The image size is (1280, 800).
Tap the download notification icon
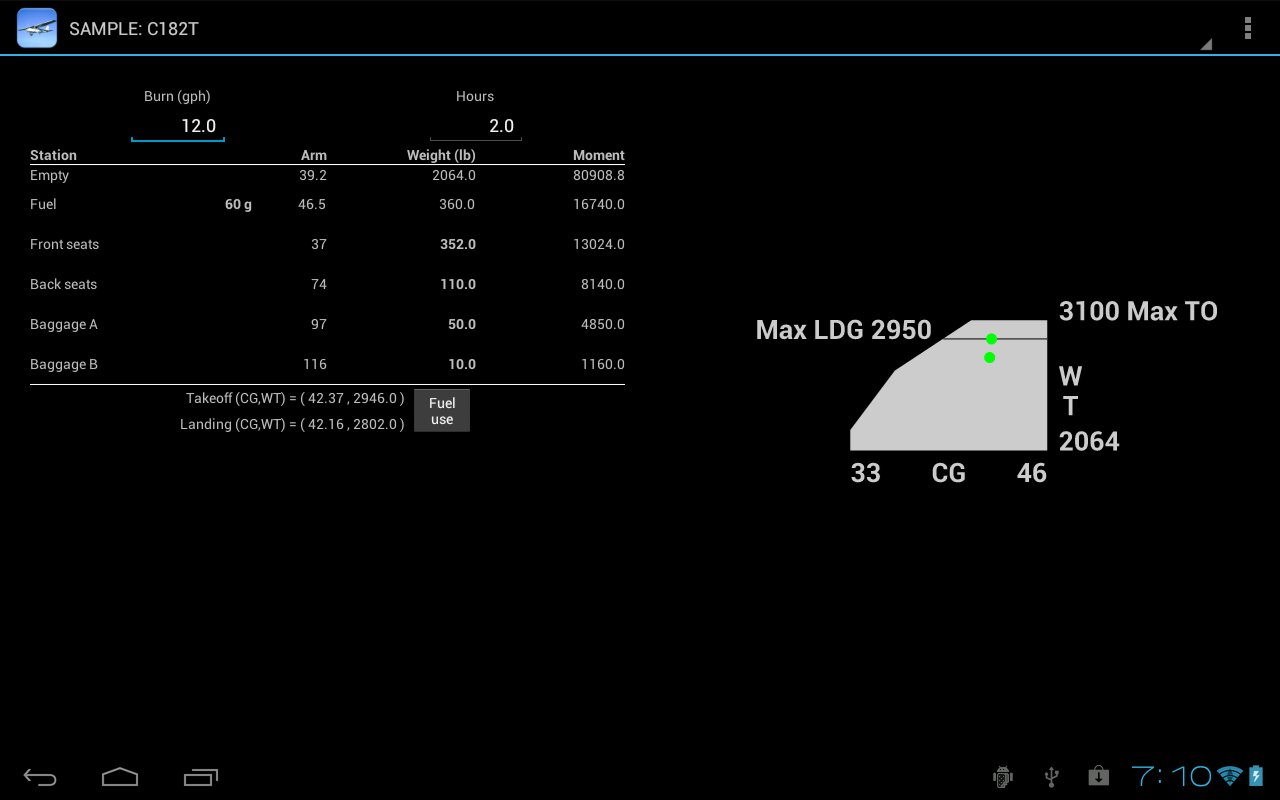click(1098, 776)
